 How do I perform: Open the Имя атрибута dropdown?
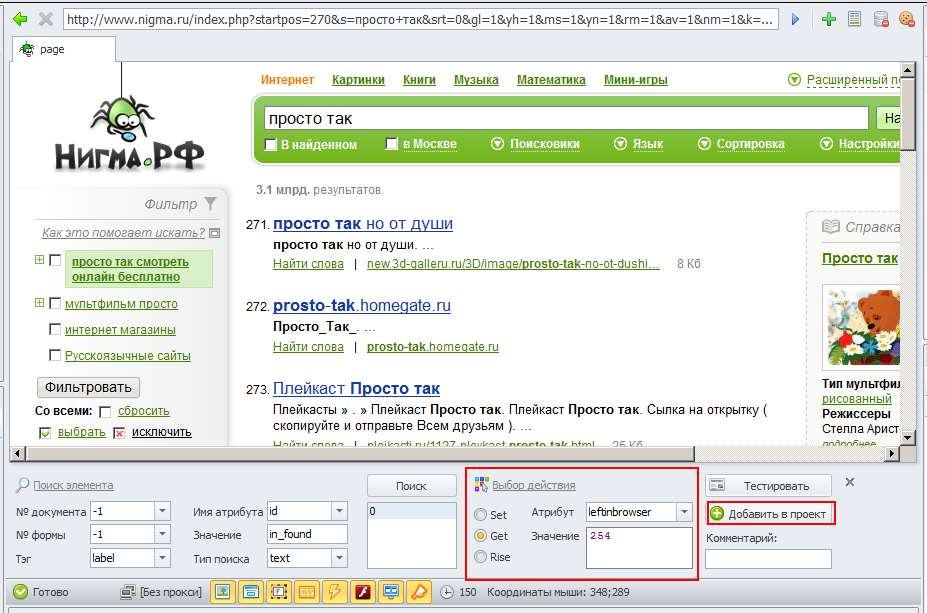click(339, 511)
